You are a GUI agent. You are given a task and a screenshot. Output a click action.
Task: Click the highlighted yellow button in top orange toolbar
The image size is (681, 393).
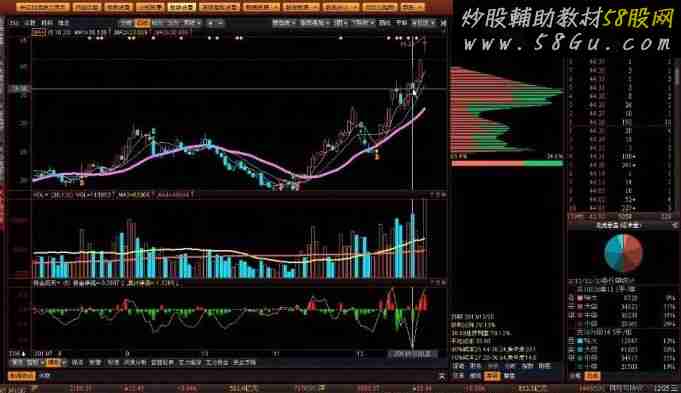182,7
